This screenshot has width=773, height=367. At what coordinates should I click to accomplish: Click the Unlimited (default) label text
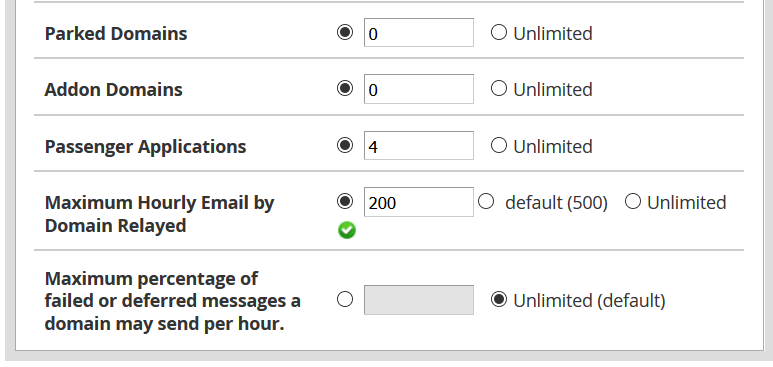[589, 300]
